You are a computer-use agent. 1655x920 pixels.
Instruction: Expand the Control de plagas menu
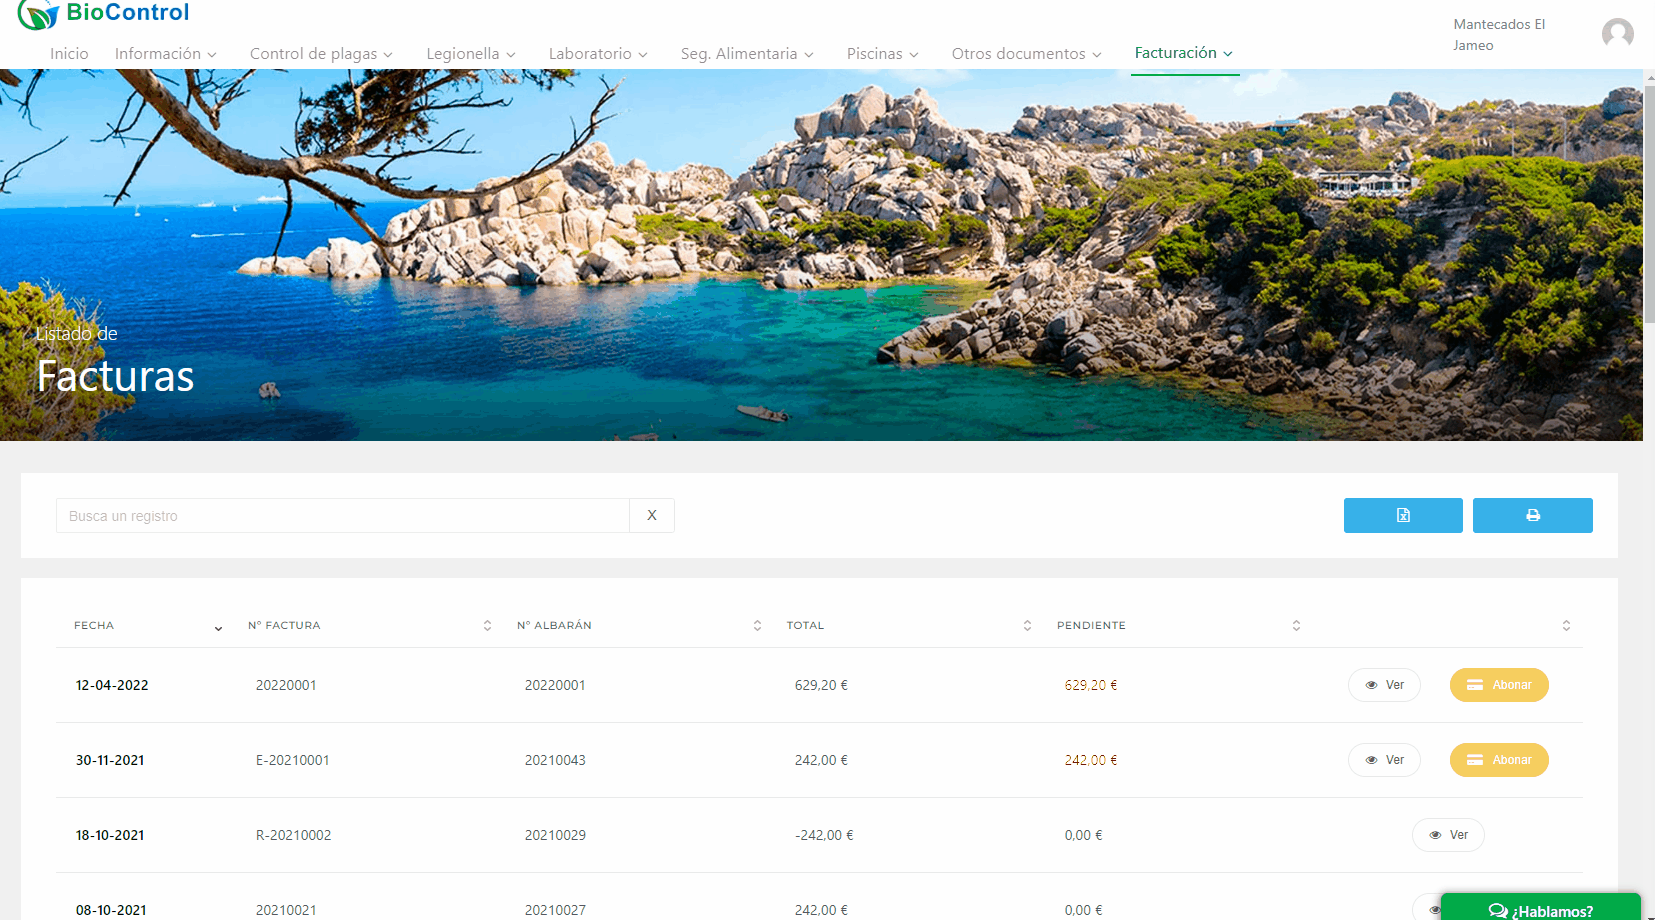coord(320,54)
